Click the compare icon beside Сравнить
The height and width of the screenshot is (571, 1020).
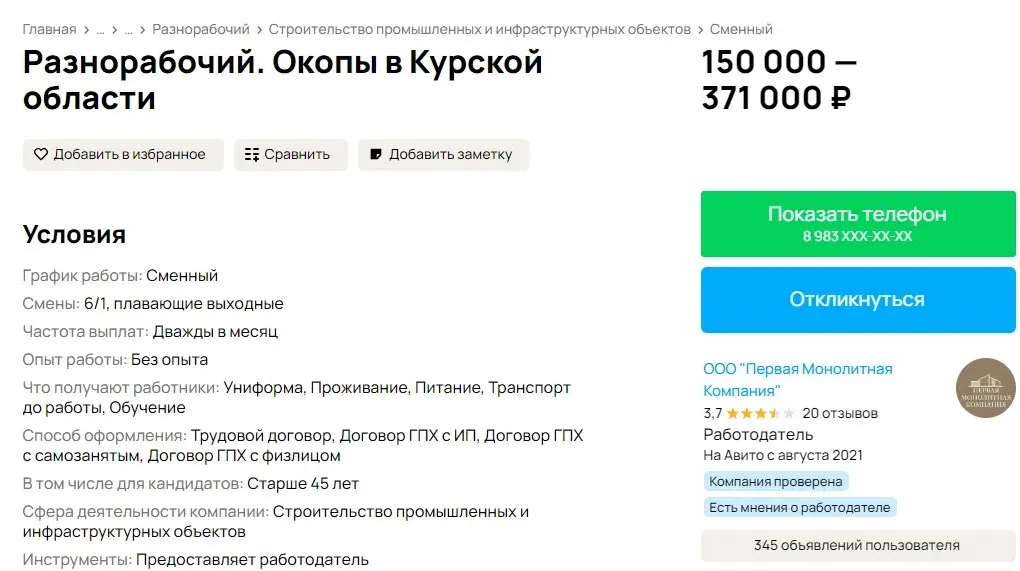[x=252, y=155]
